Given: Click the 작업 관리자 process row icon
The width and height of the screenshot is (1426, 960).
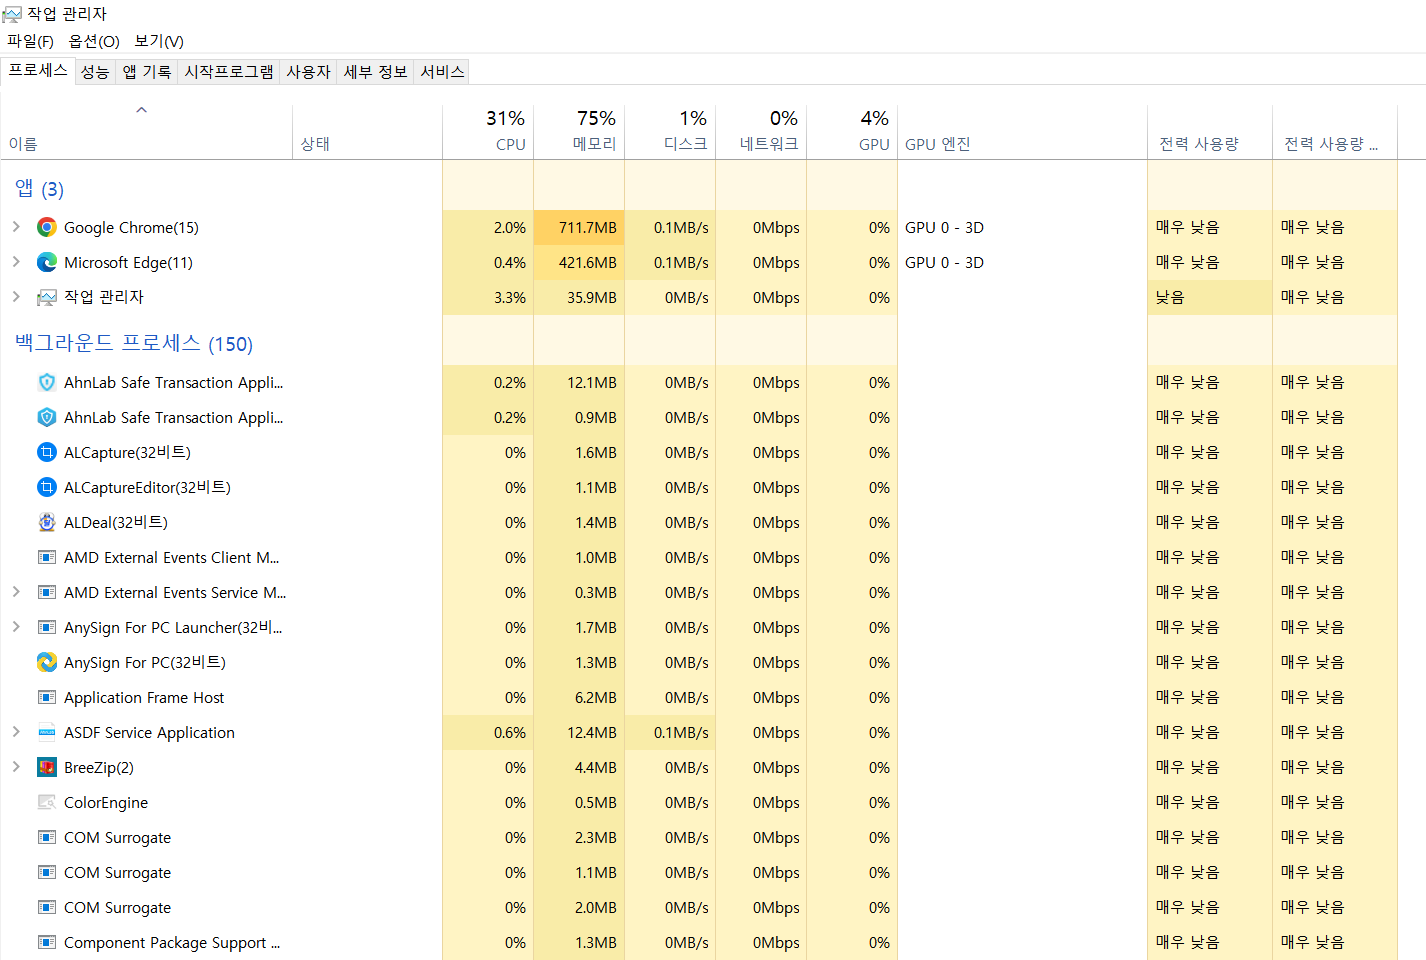Looking at the screenshot, I should (47, 297).
